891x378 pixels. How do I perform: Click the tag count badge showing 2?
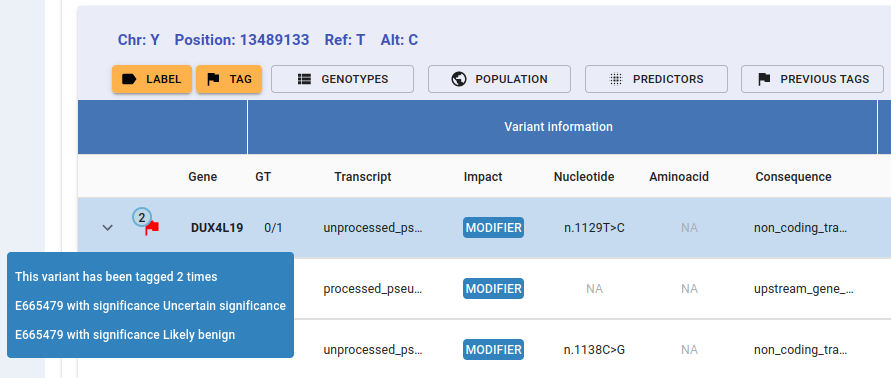(x=142, y=217)
